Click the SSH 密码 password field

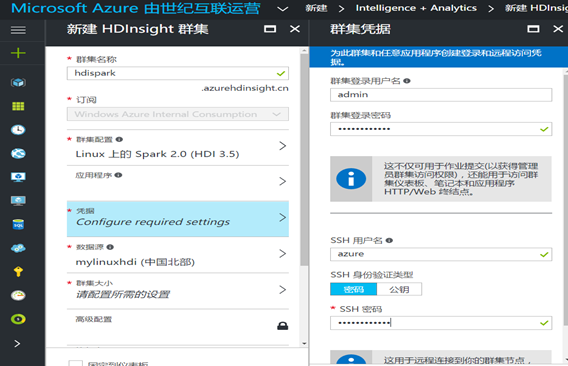[441, 323]
